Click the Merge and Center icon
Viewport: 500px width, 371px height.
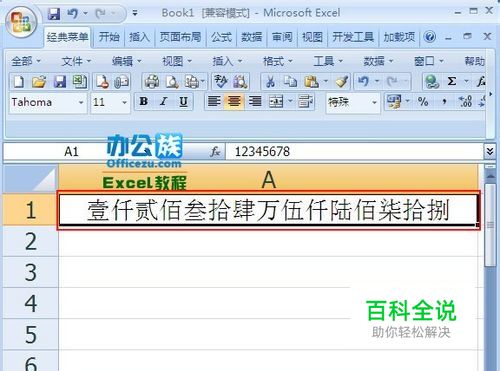tap(276, 102)
